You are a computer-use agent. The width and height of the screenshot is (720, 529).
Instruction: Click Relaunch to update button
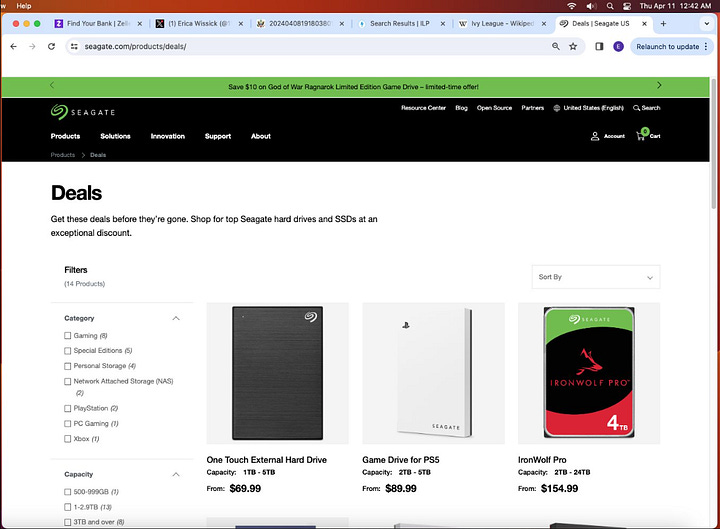[x=668, y=46]
